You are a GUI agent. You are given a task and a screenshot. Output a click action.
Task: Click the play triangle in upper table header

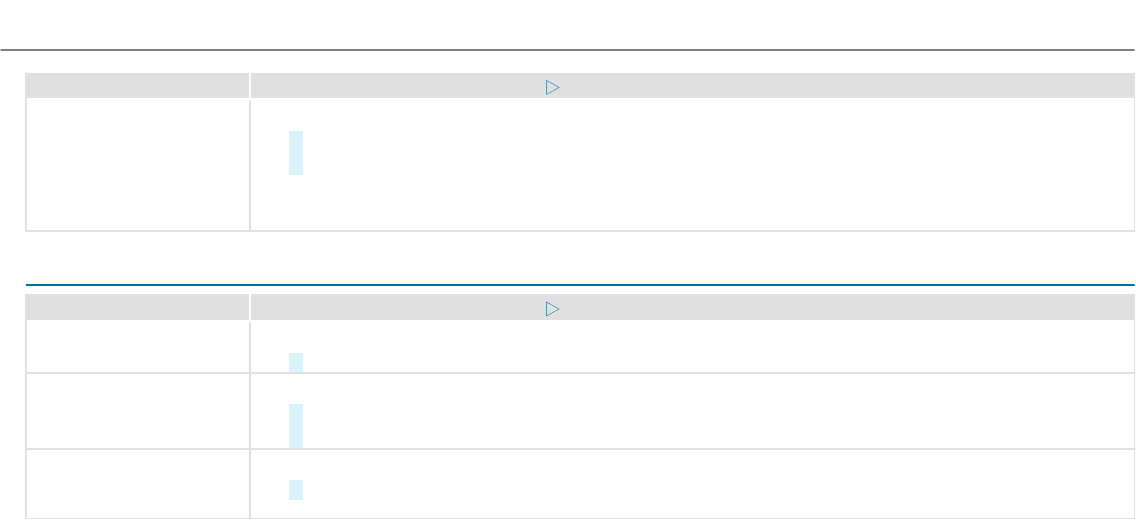(551, 87)
